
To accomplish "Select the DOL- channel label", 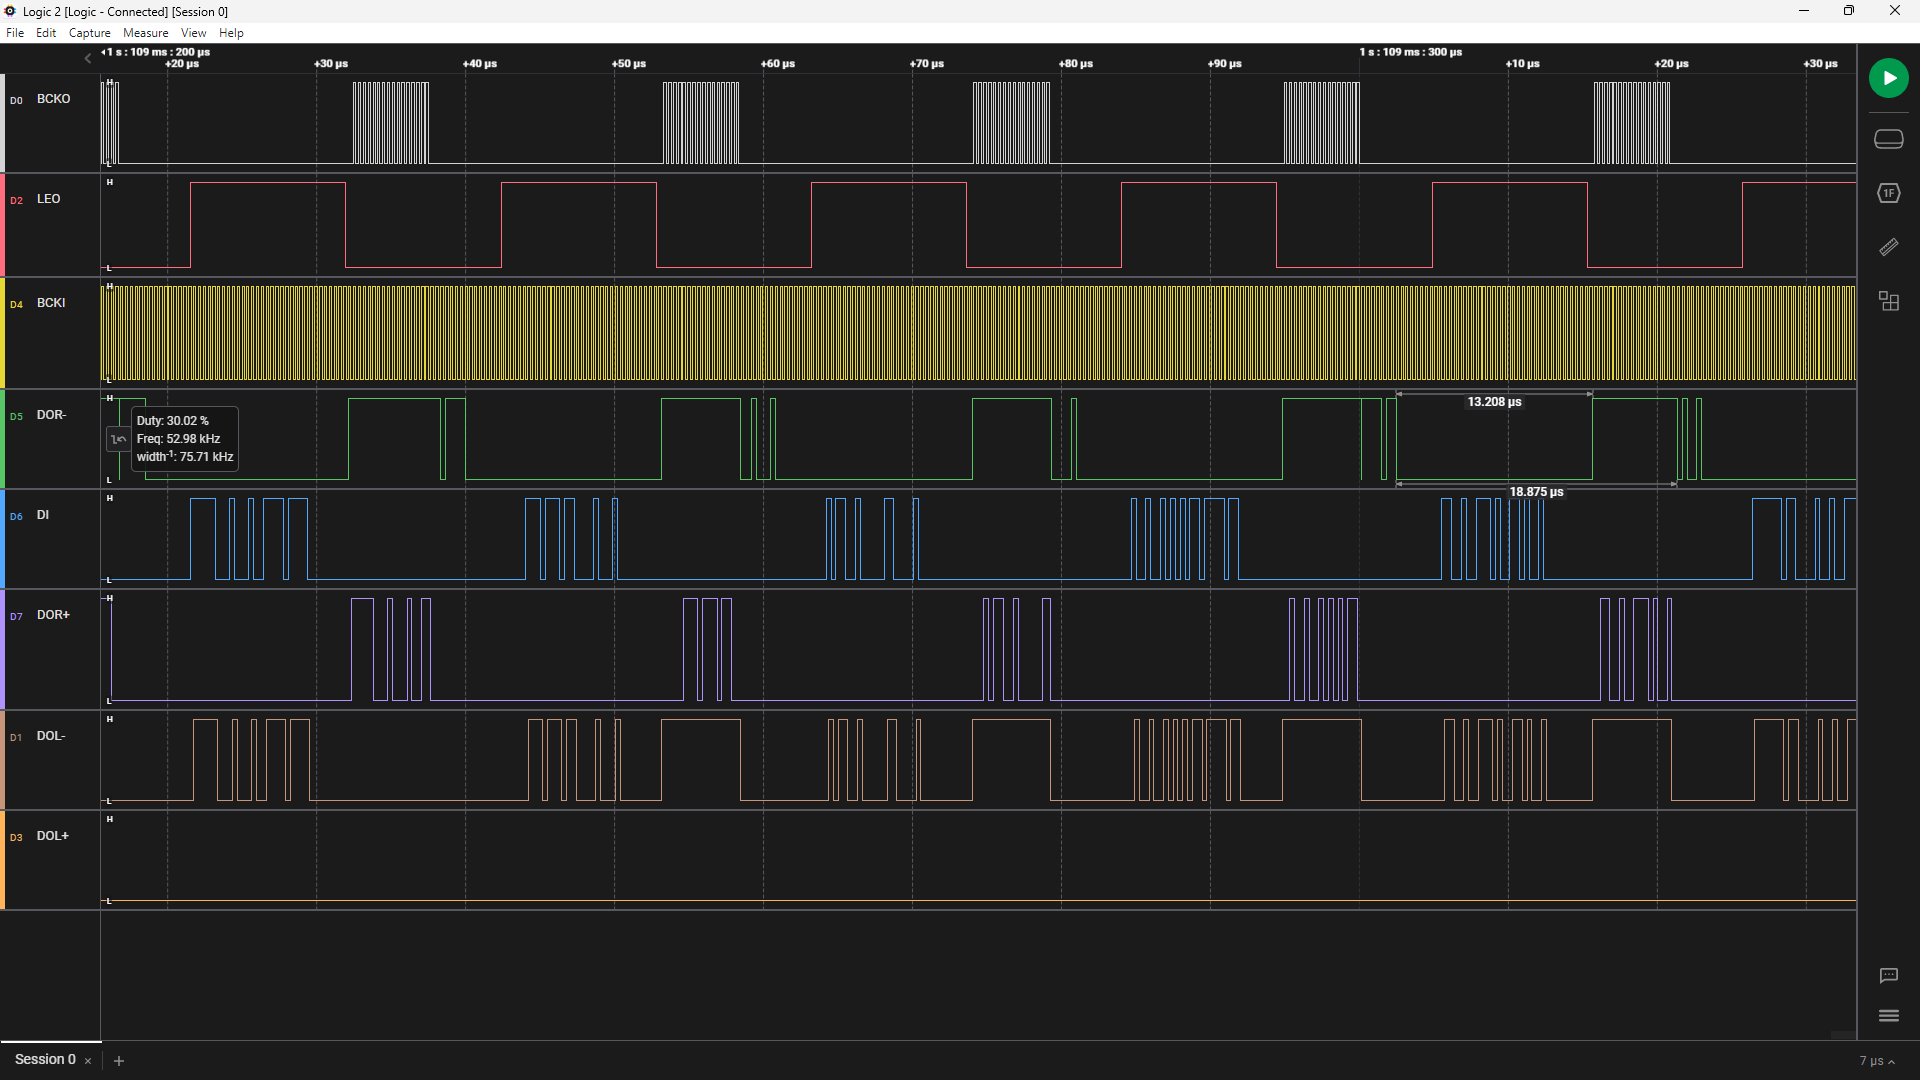I will [51, 736].
